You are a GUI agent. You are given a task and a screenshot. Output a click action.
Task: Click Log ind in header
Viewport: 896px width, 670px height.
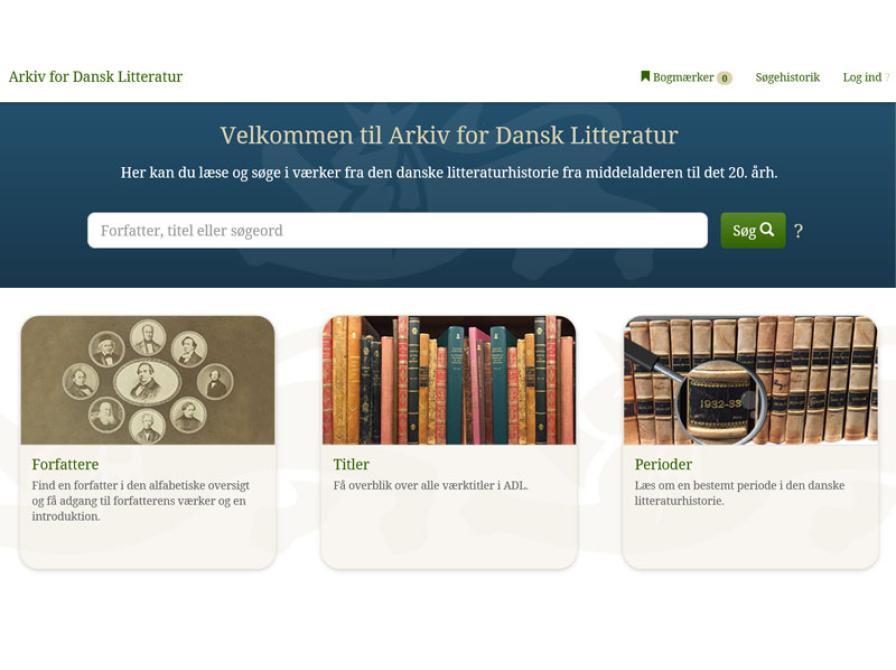(862, 77)
